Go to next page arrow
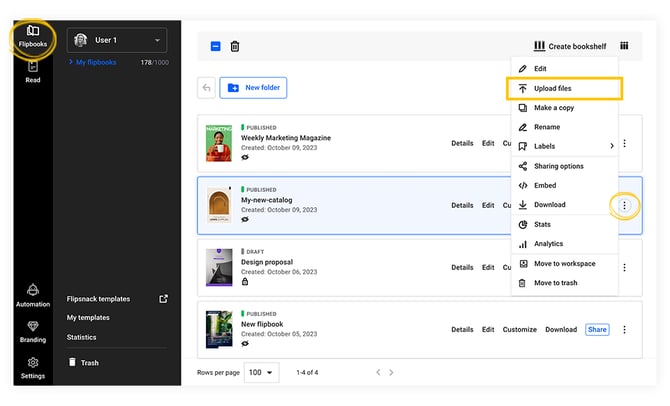Image resolution: width=670 pixels, height=406 pixels. pyautogui.click(x=391, y=372)
